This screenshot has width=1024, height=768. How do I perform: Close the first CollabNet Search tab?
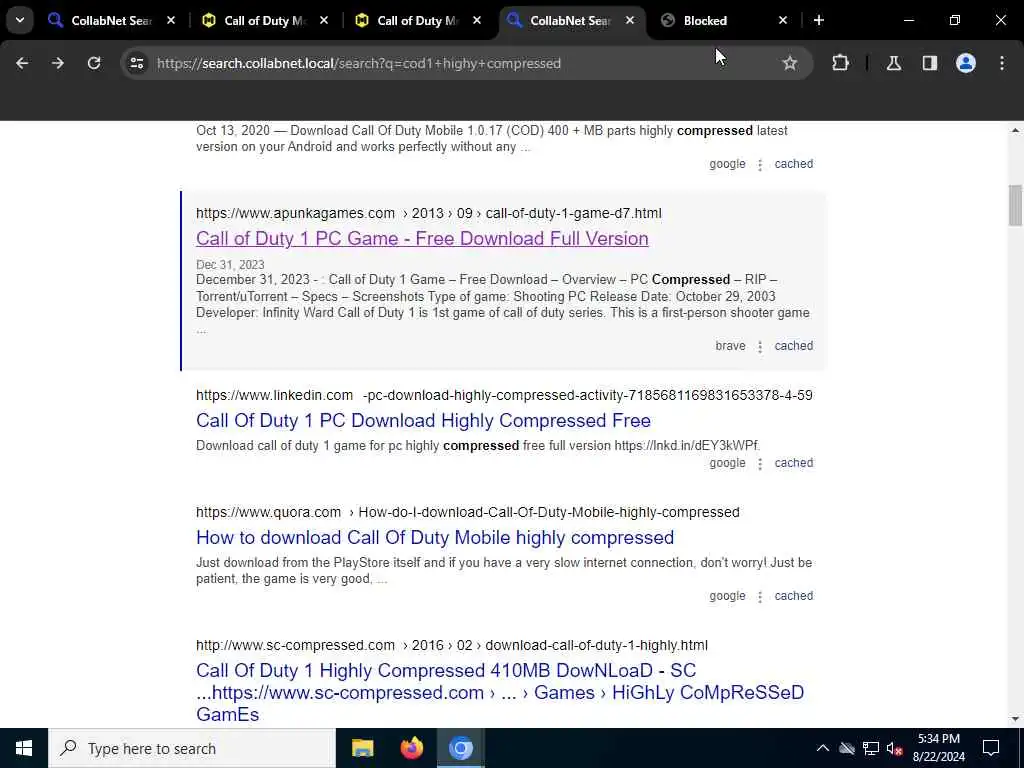click(171, 20)
